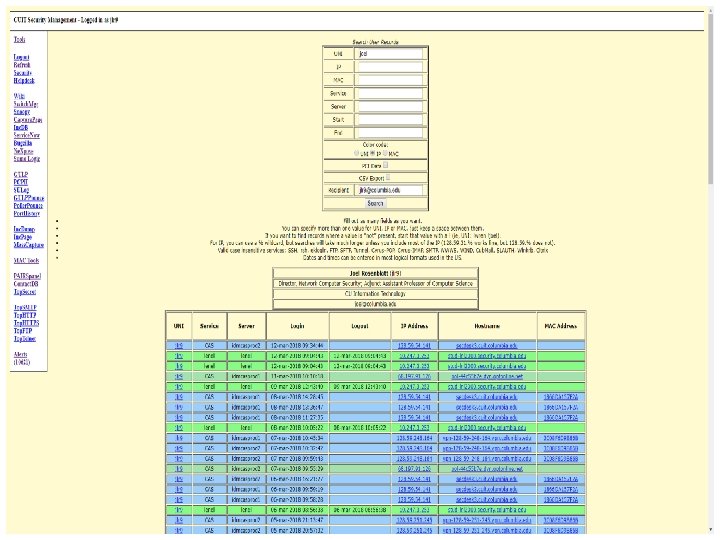The image size is (720, 540).
Task: Open the Alerts link
Action: (x=20, y=354)
